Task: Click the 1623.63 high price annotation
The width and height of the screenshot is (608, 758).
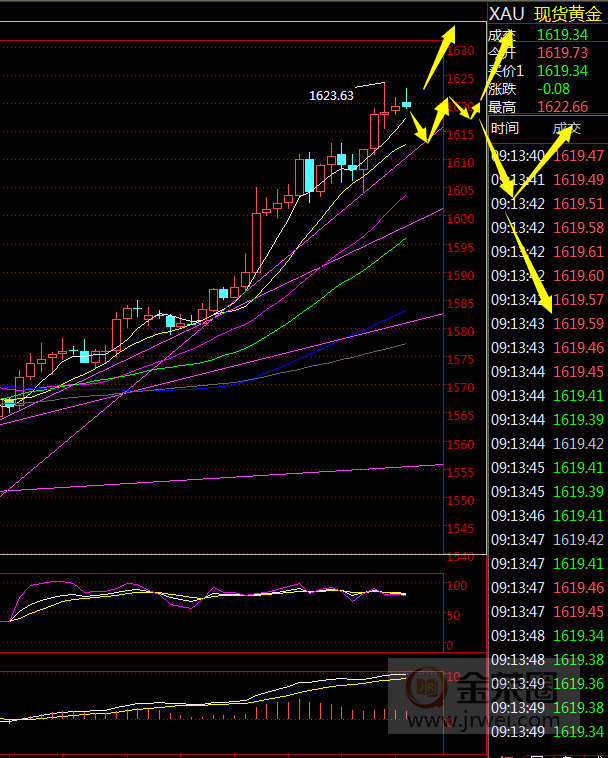Action: [331, 96]
